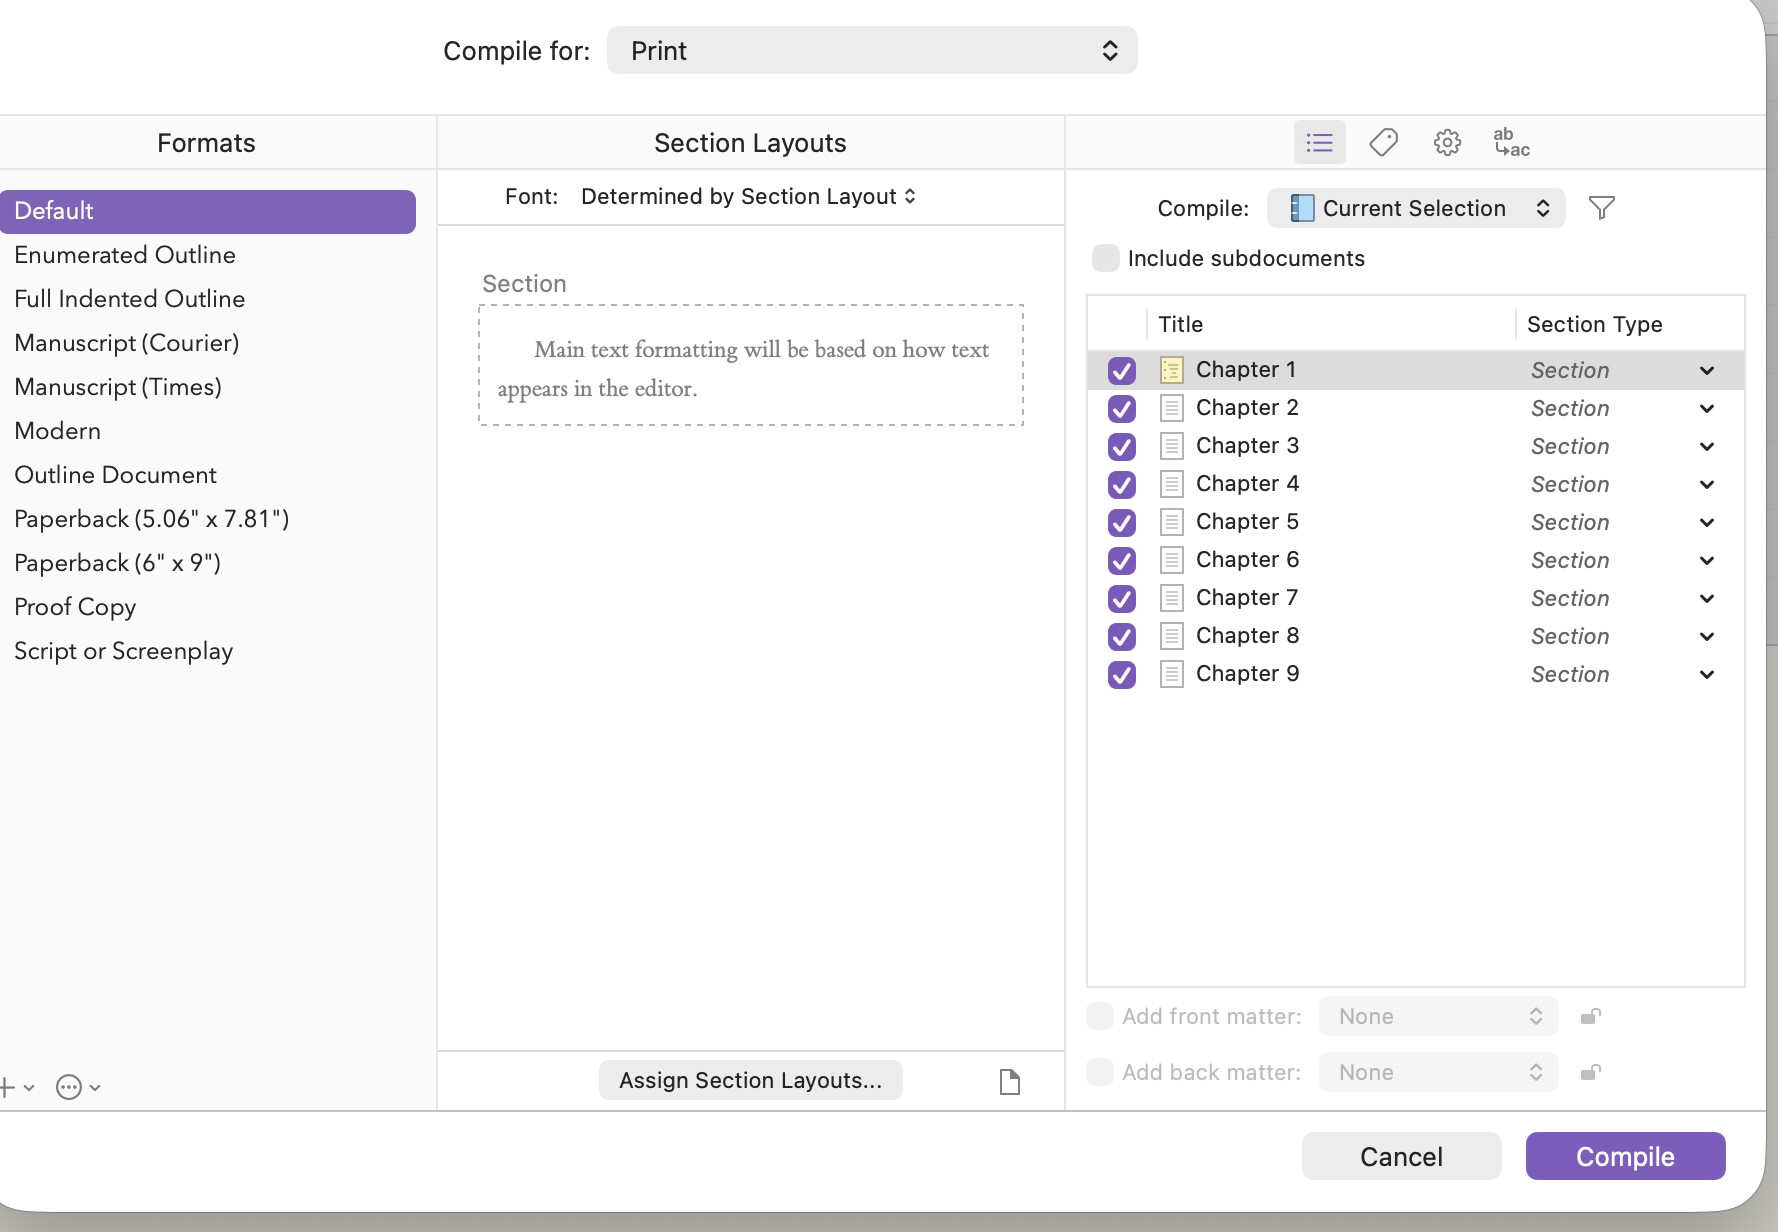Open the Font Determined by Section Layout popup

[748, 197]
